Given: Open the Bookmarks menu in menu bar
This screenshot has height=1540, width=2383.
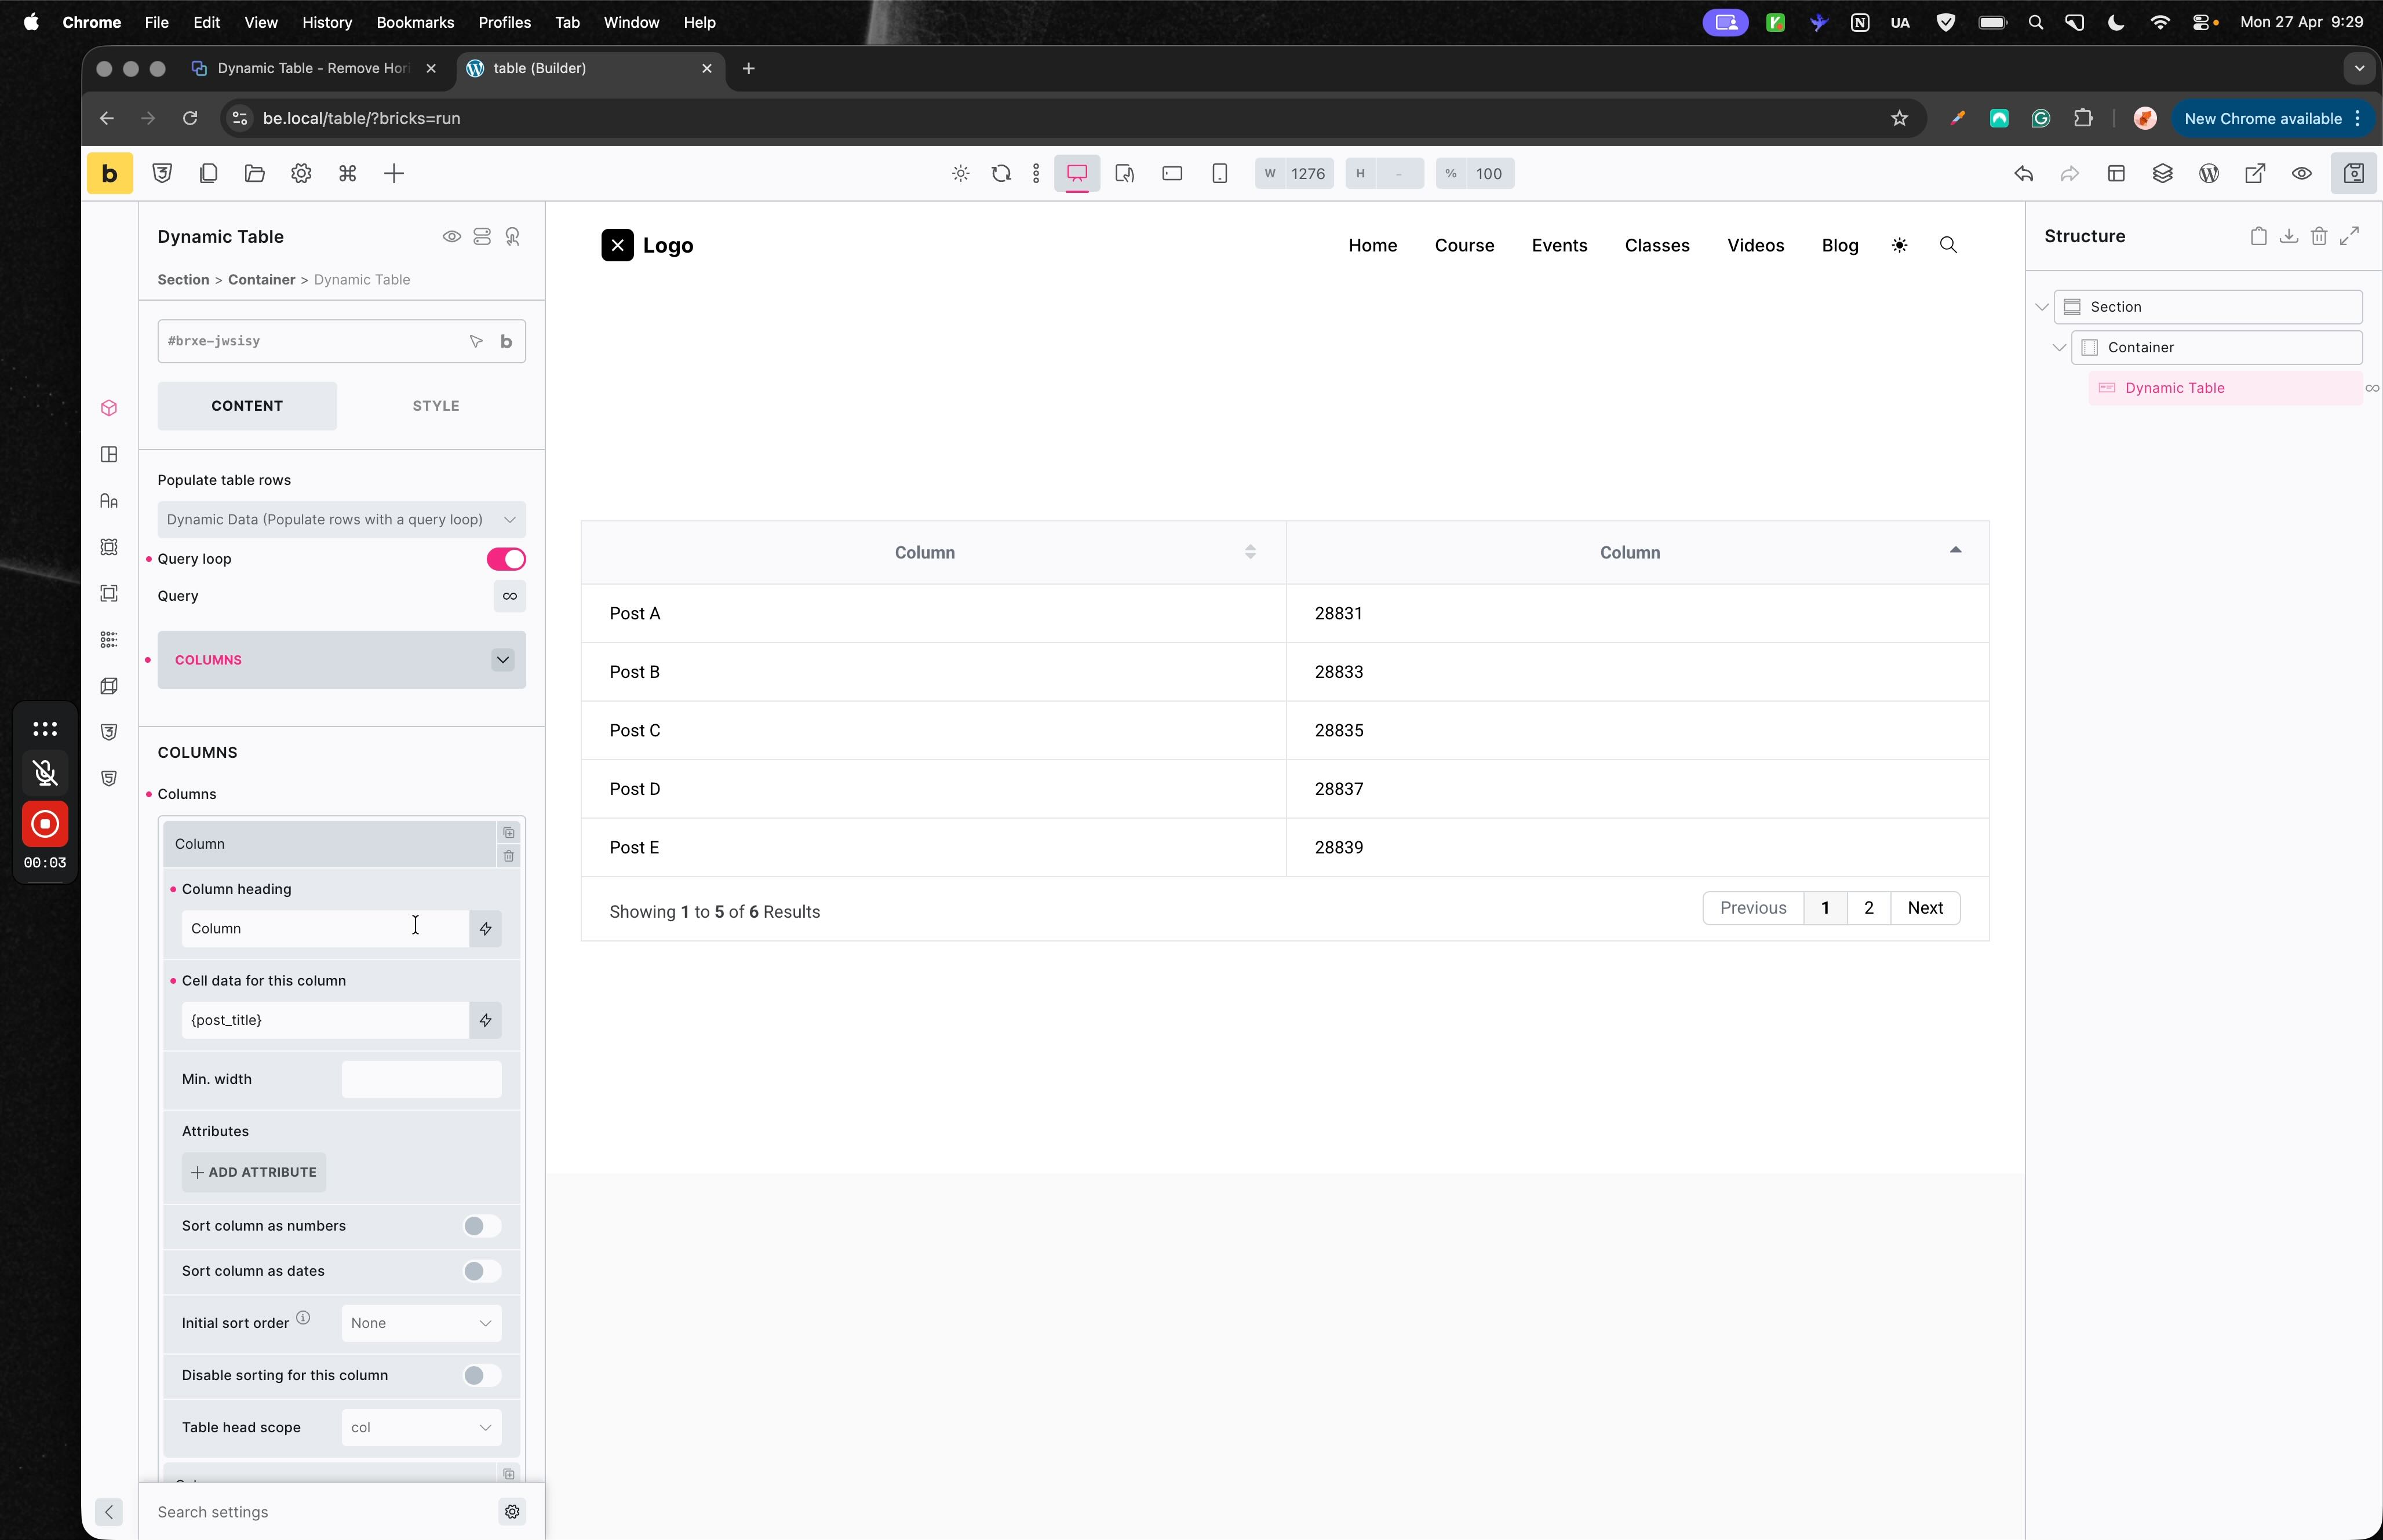Looking at the screenshot, I should [414, 22].
